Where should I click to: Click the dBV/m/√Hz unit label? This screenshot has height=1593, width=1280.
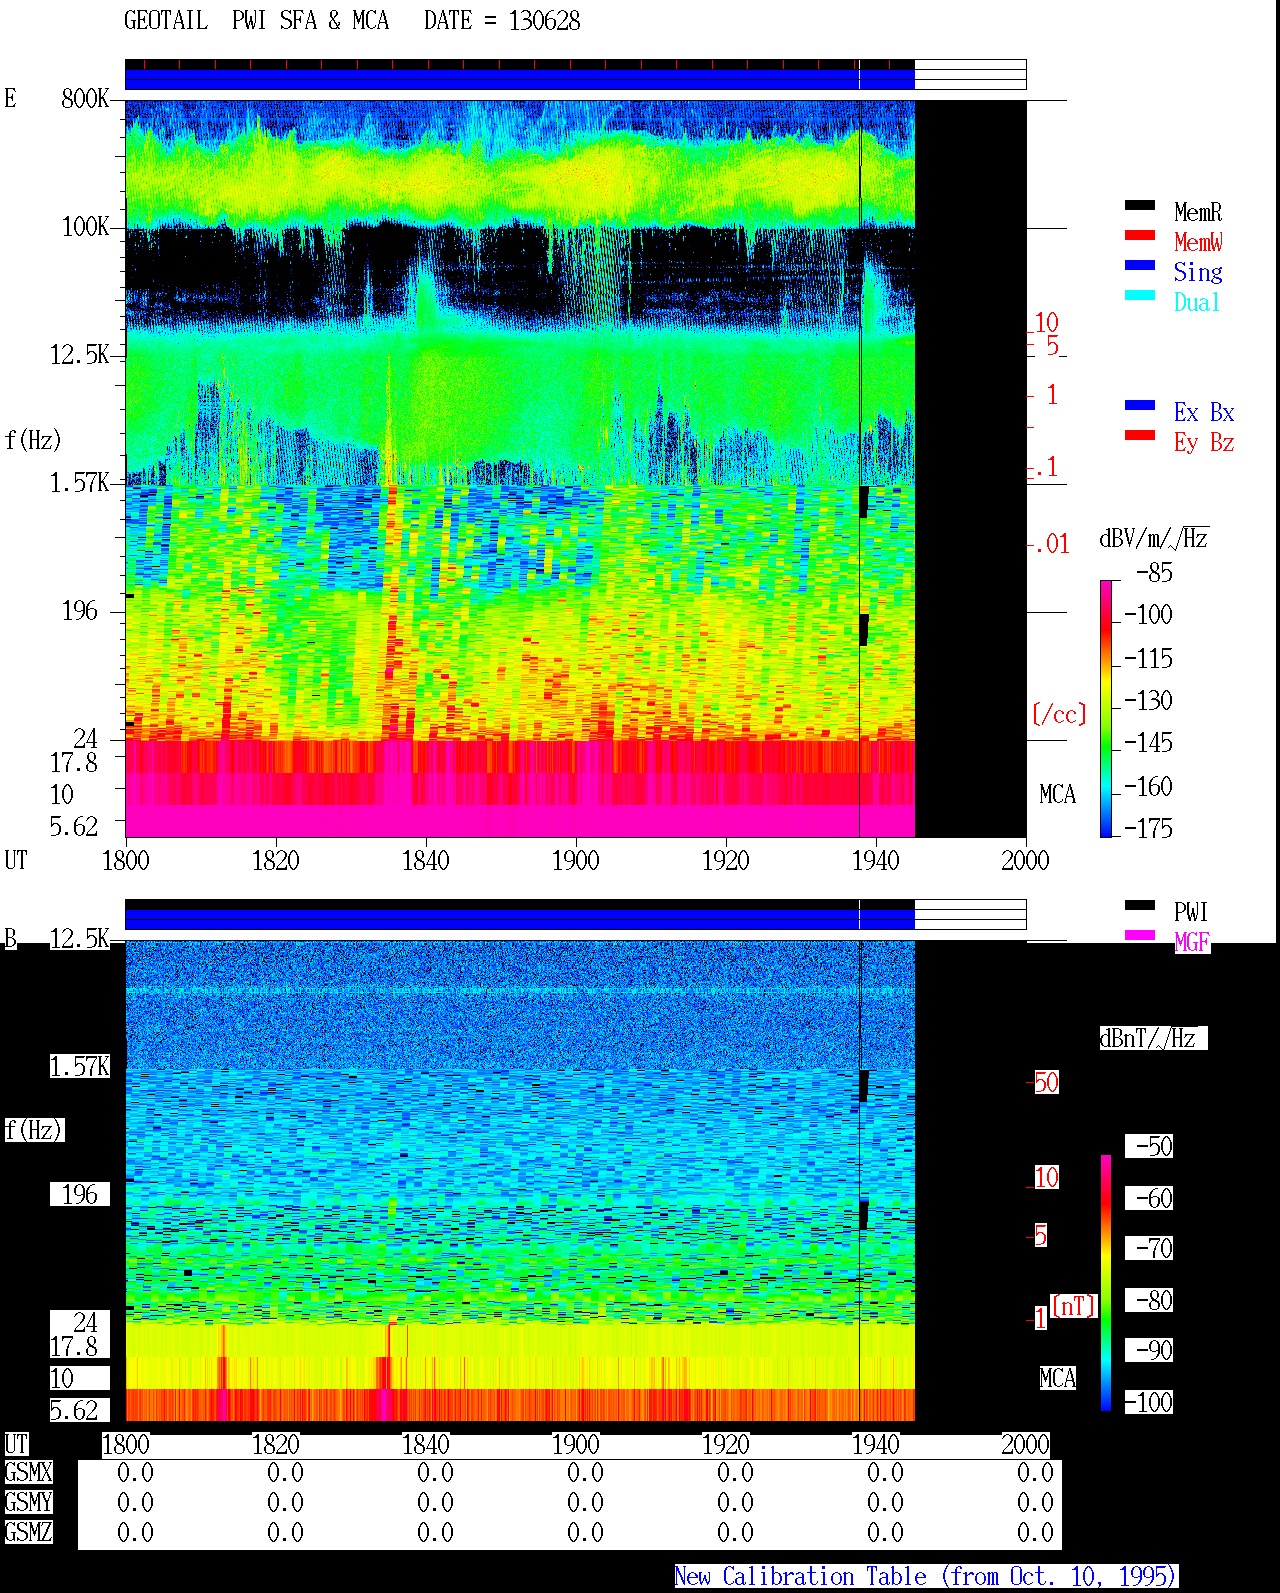[1154, 538]
